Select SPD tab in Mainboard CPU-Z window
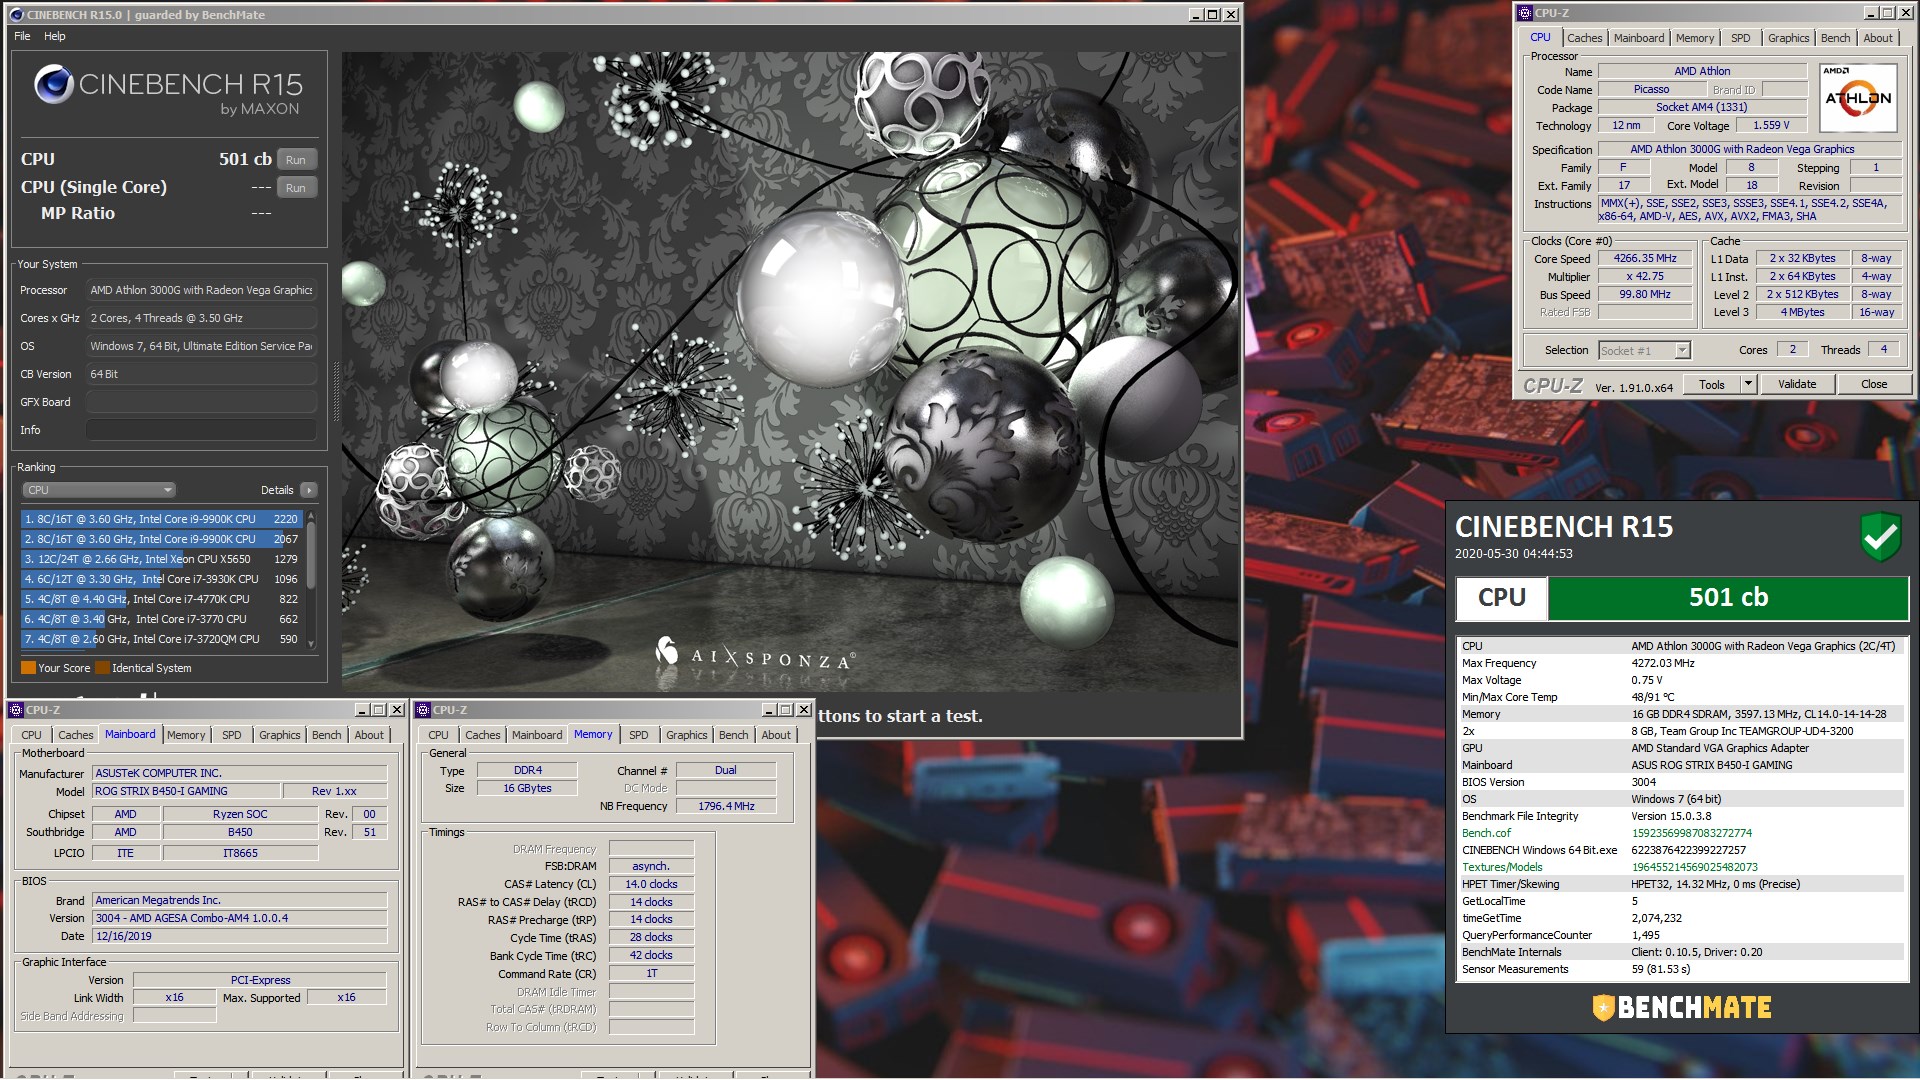The height and width of the screenshot is (1080, 1920). click(232, 735)
